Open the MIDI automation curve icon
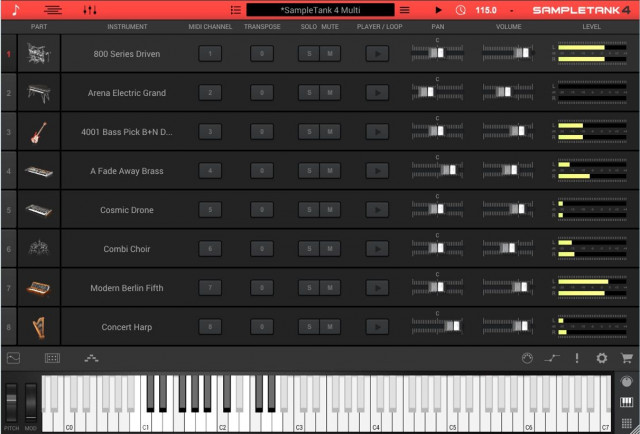Screen dimensions: 640x434 tap(552, 358)
